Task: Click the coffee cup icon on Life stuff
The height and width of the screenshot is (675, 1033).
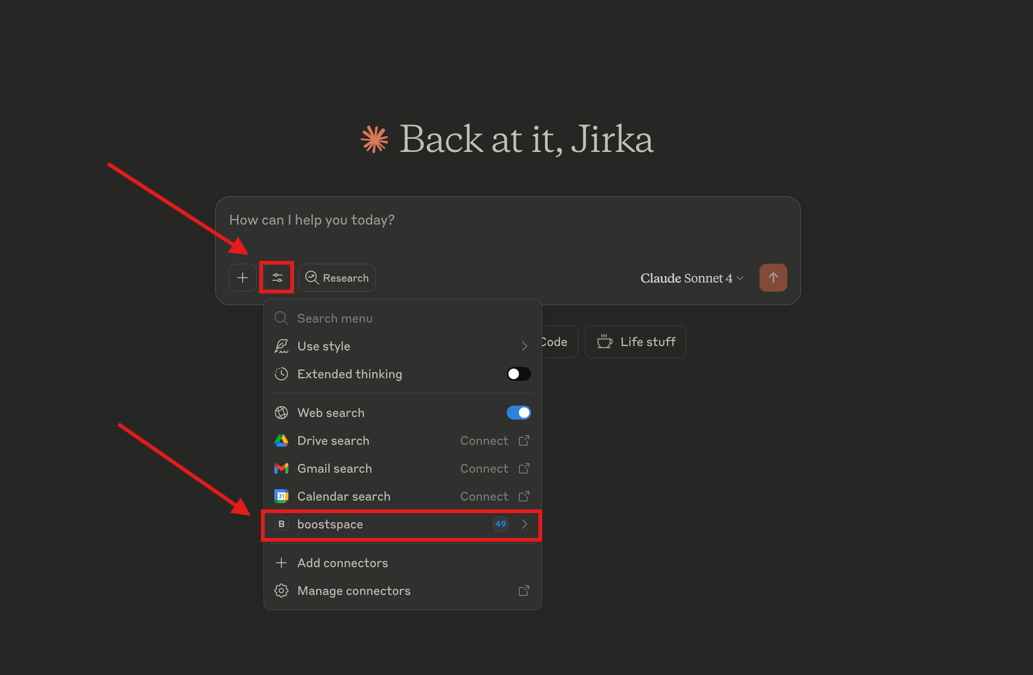Action: 605,342
